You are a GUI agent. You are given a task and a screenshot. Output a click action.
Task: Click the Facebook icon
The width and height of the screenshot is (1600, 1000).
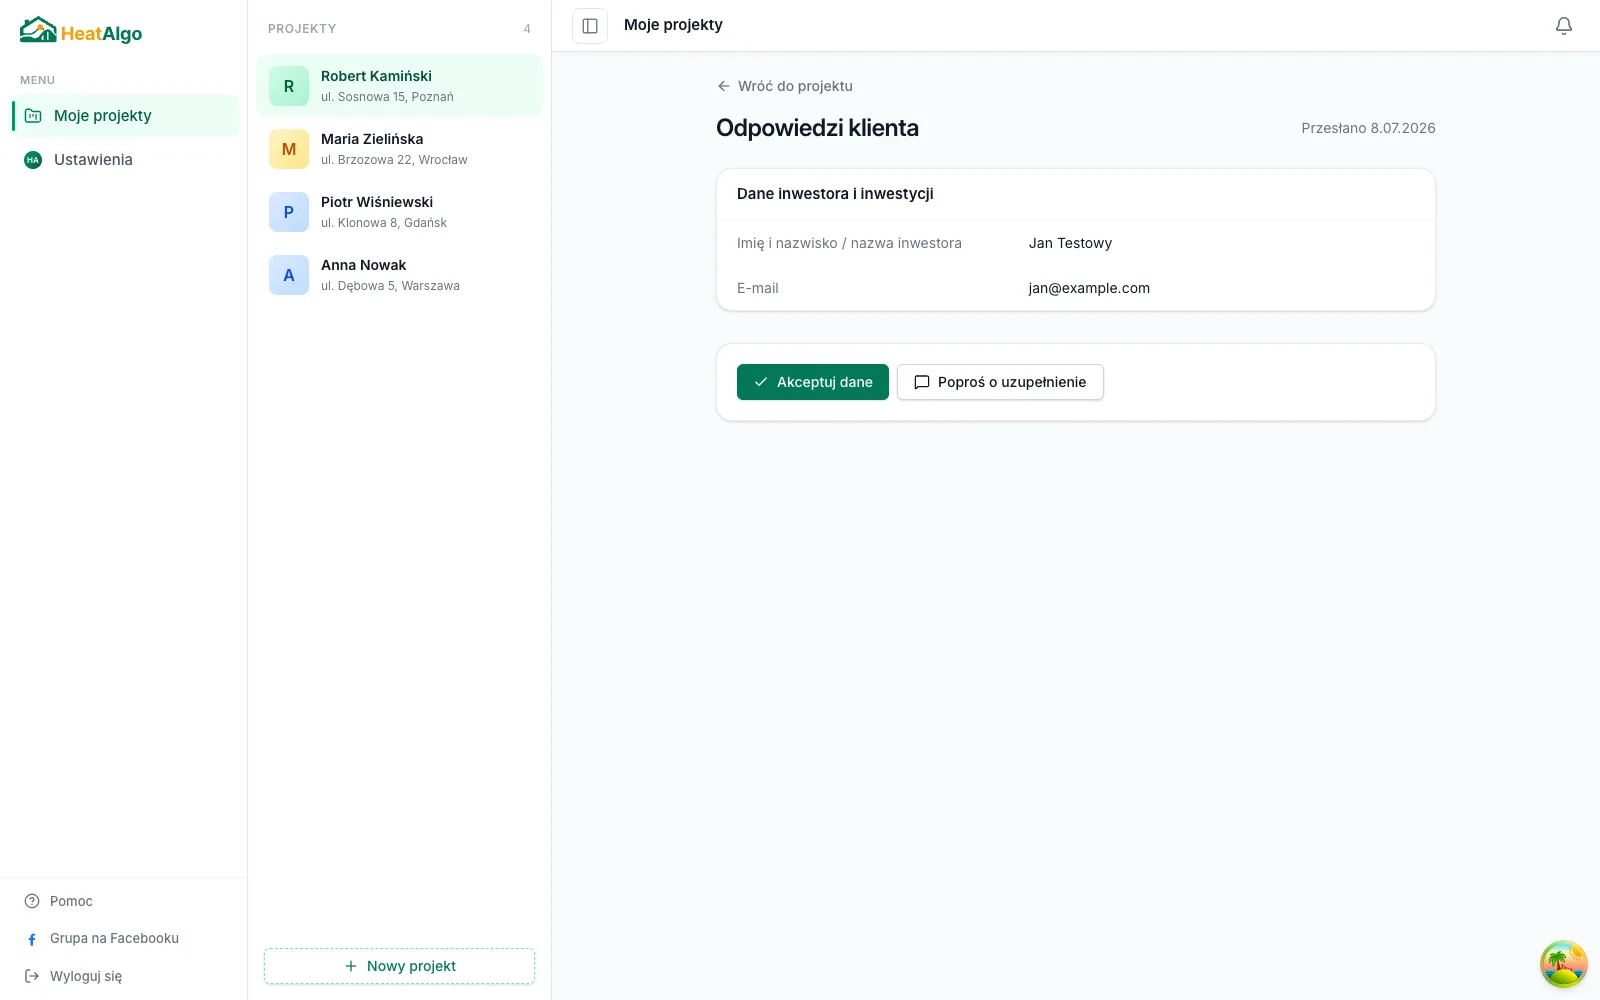(32, 939)
